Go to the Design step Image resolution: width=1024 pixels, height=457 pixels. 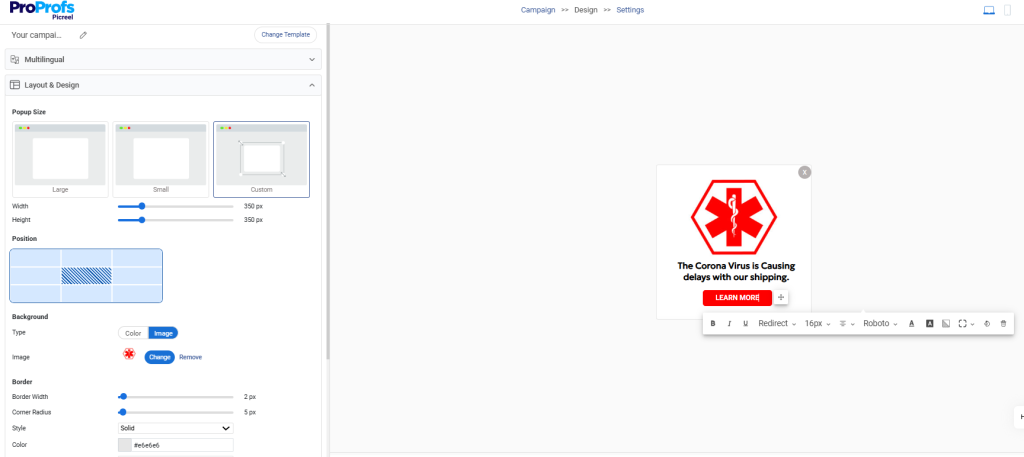tap(586, 10)
